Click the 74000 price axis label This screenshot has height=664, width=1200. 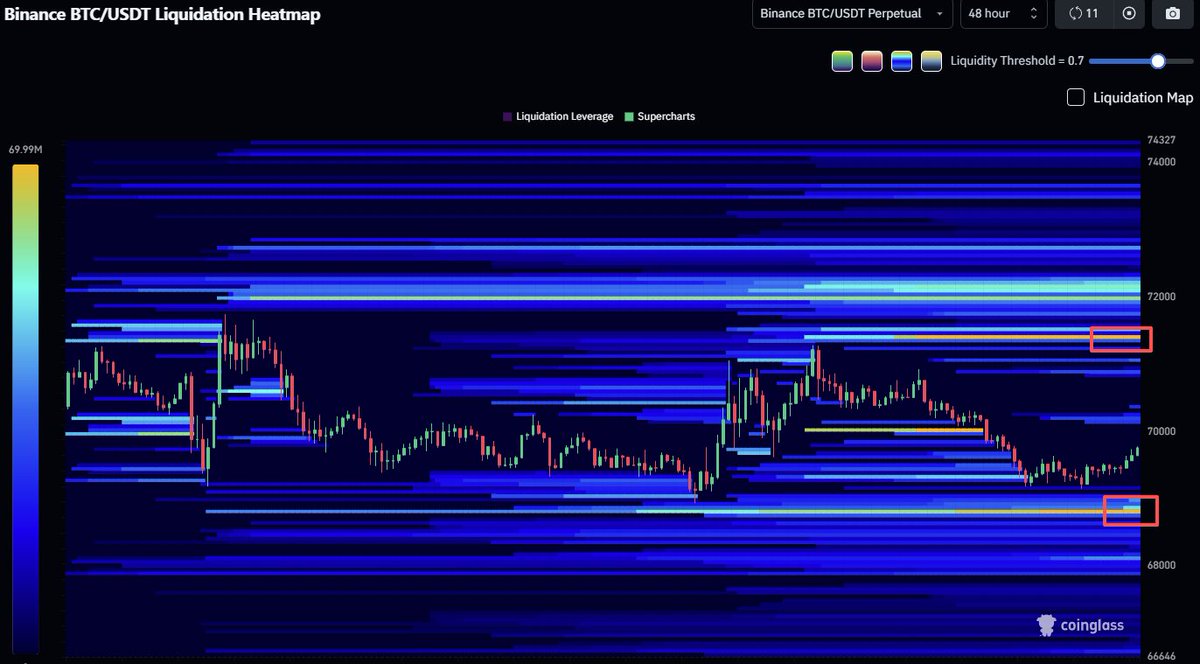pos(1161,162)
